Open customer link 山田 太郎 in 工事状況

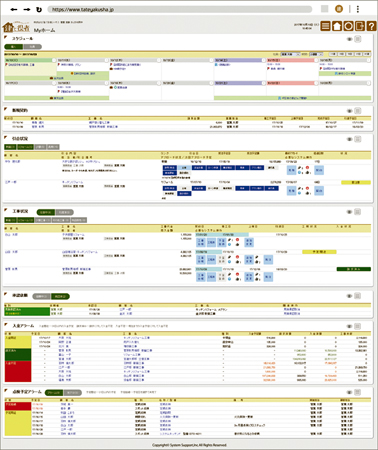(x=11, y=252)
